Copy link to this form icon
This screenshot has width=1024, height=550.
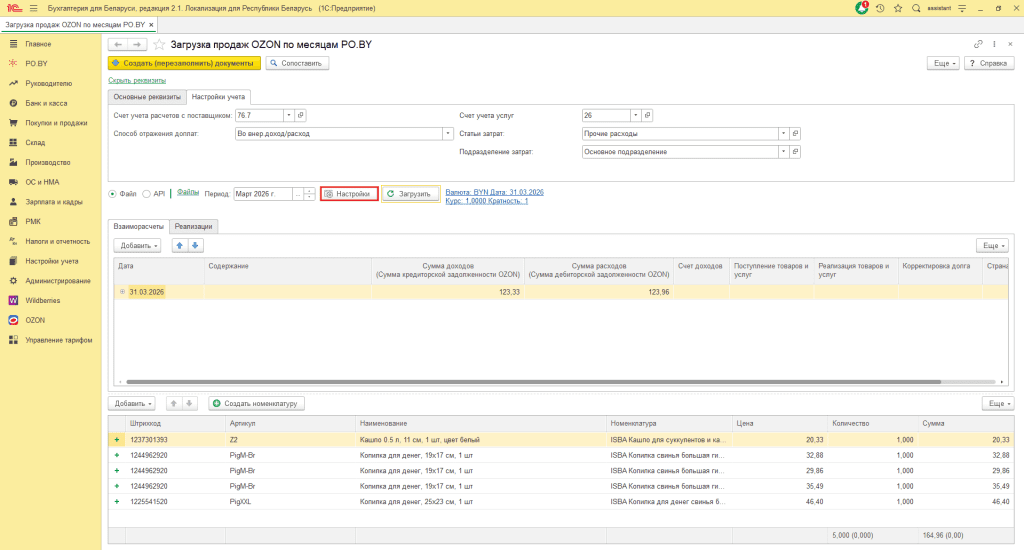pyautogui.click(x=978, y=44)
